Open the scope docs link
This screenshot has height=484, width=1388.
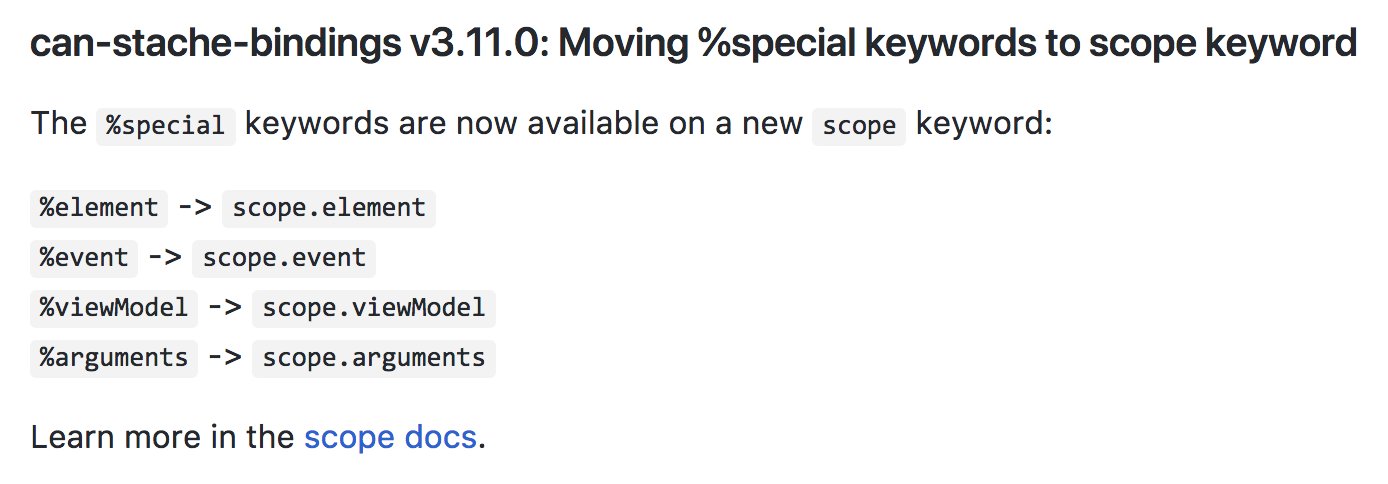[390, 437]
